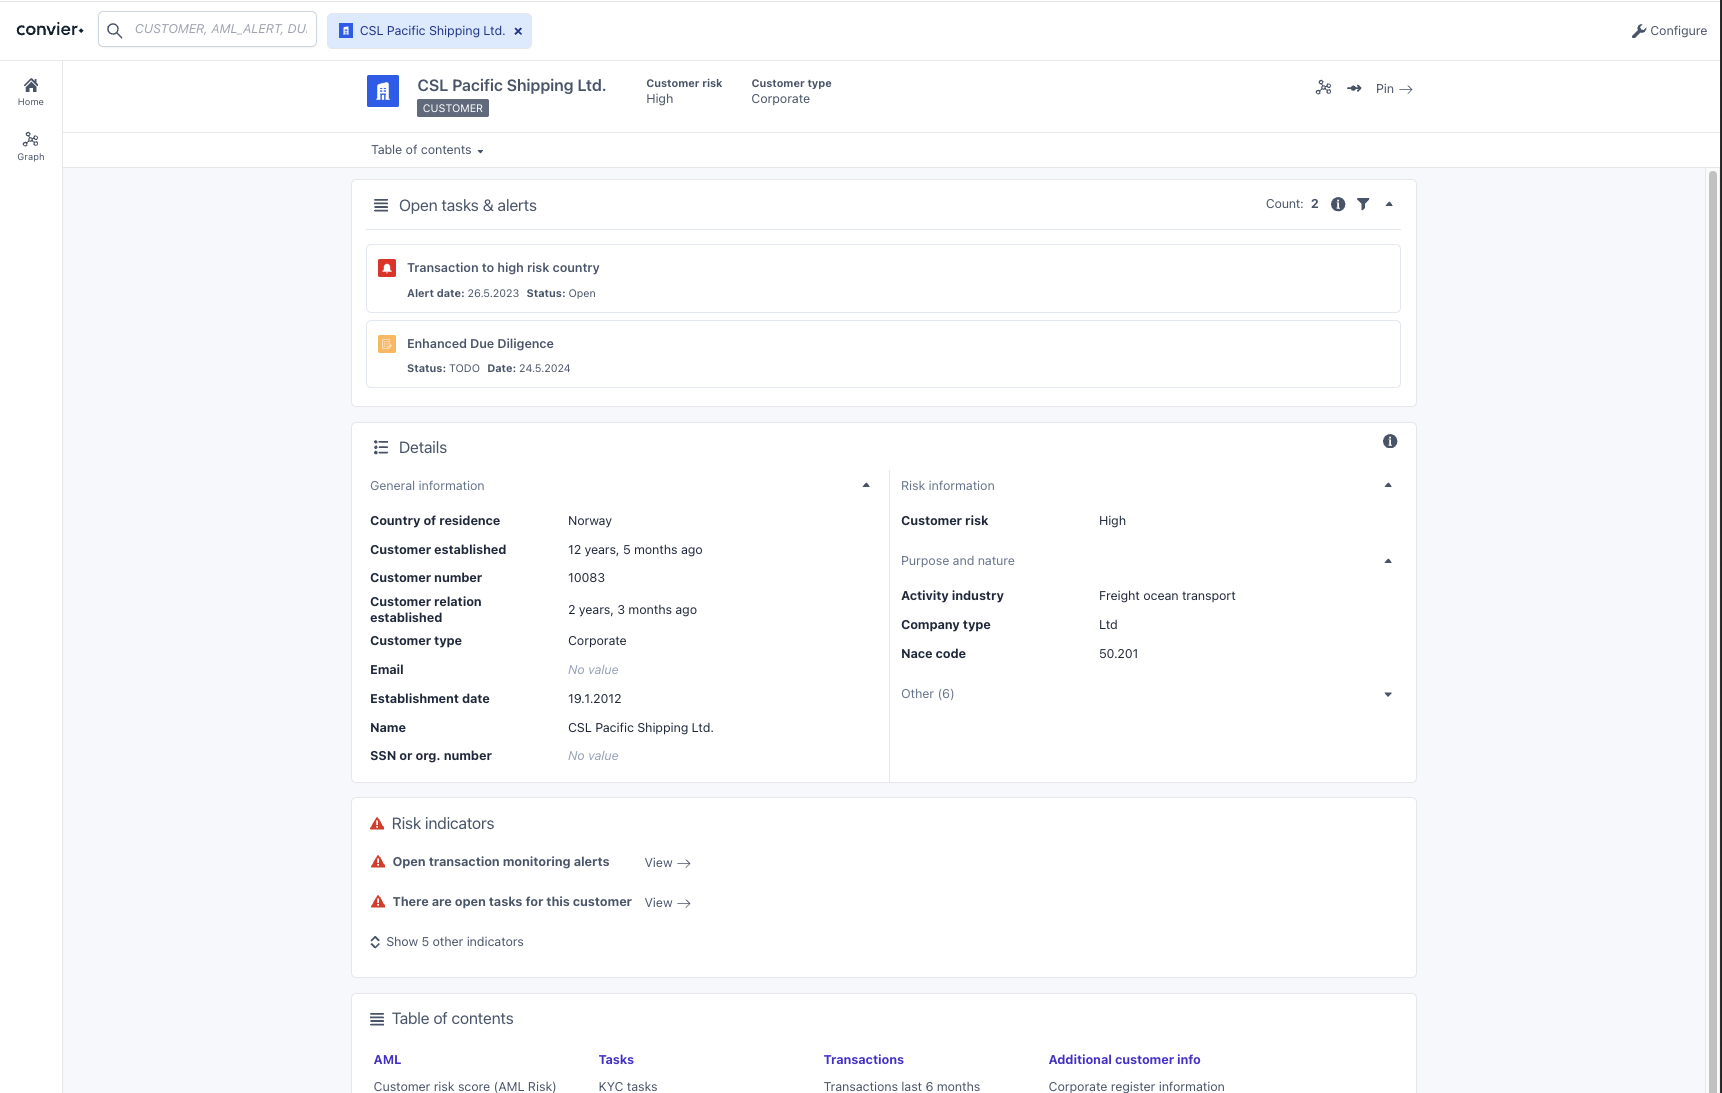Go to Customer risk score (AML Risk)
The height and width of the screenshot is (1093, 1722).
coord(465,1086)
